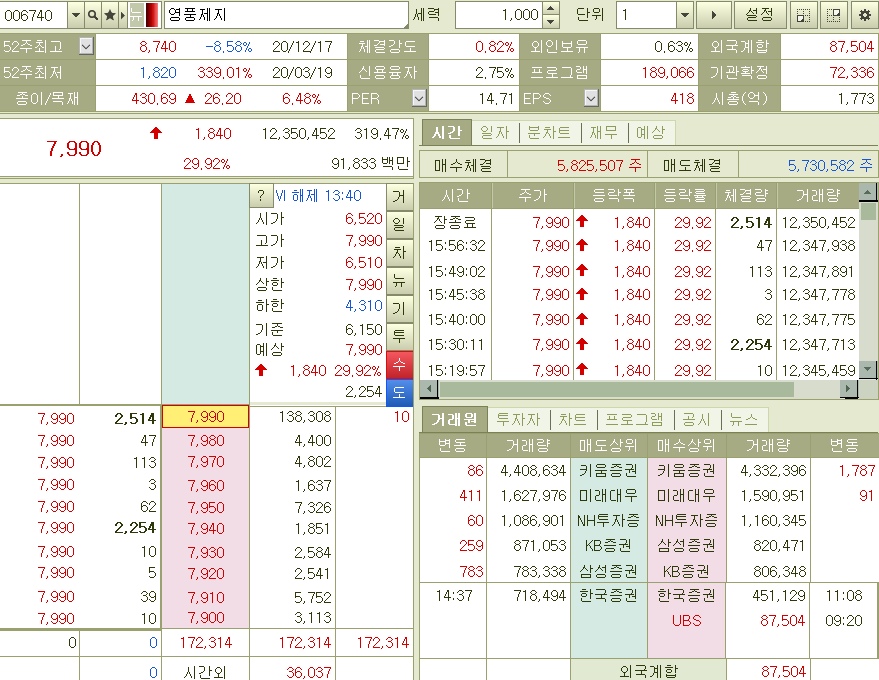Open the 단위 combo box dropdown

pos(684,15)
